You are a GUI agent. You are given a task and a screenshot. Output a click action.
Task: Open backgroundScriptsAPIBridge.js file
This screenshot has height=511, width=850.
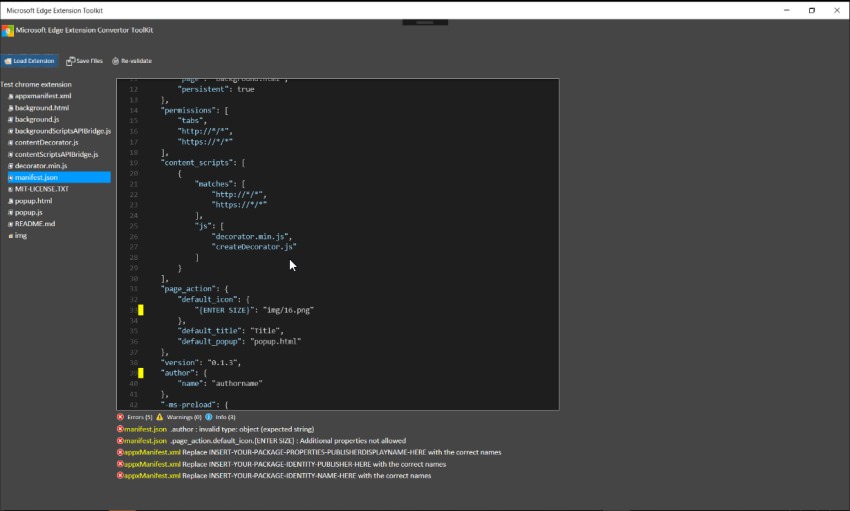(62, 131)
